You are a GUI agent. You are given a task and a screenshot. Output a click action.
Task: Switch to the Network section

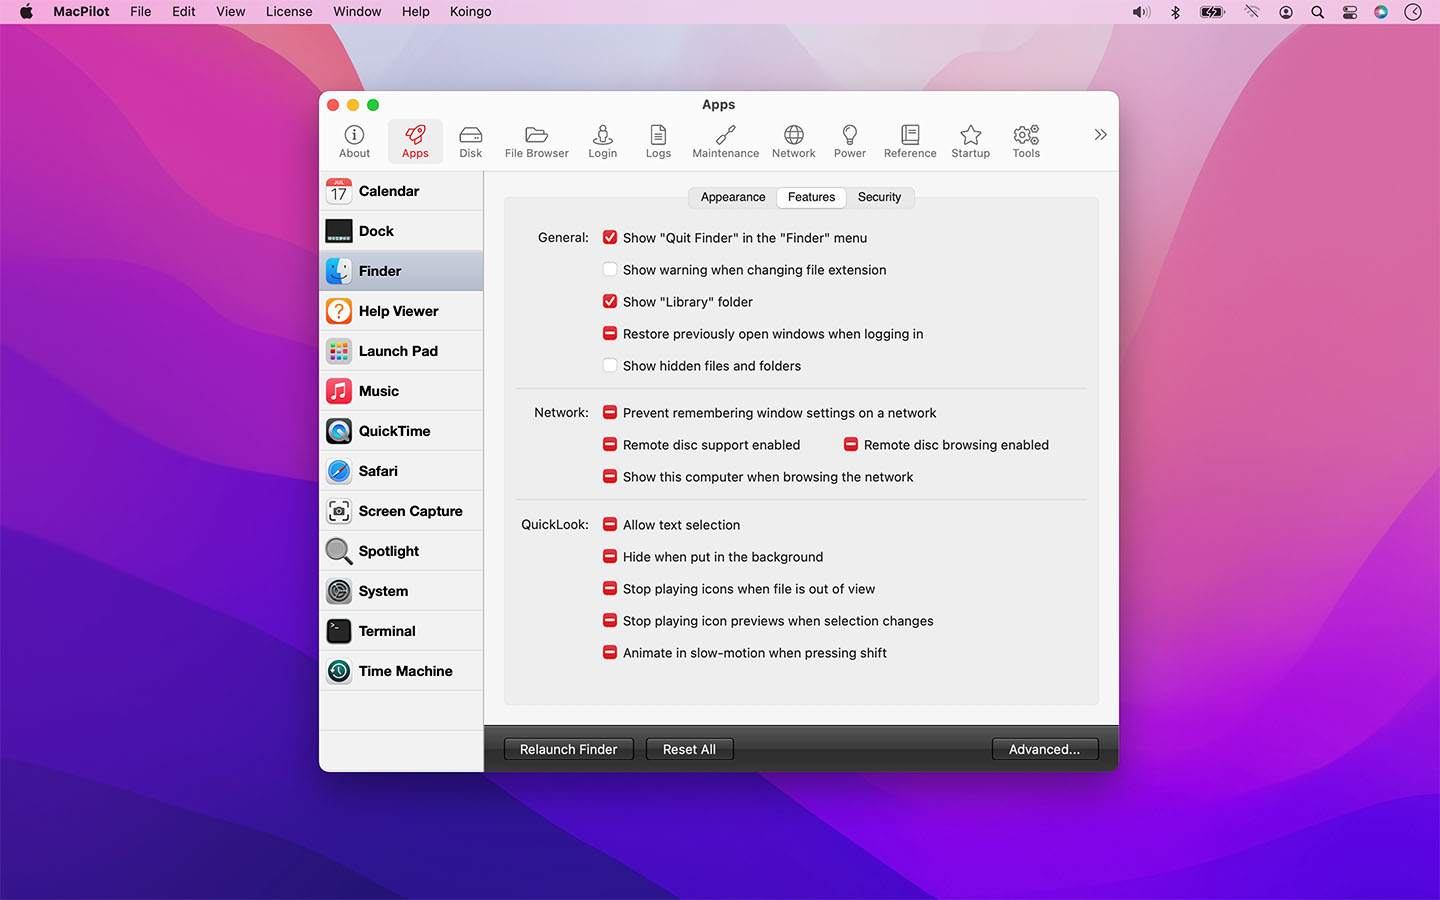793,141
